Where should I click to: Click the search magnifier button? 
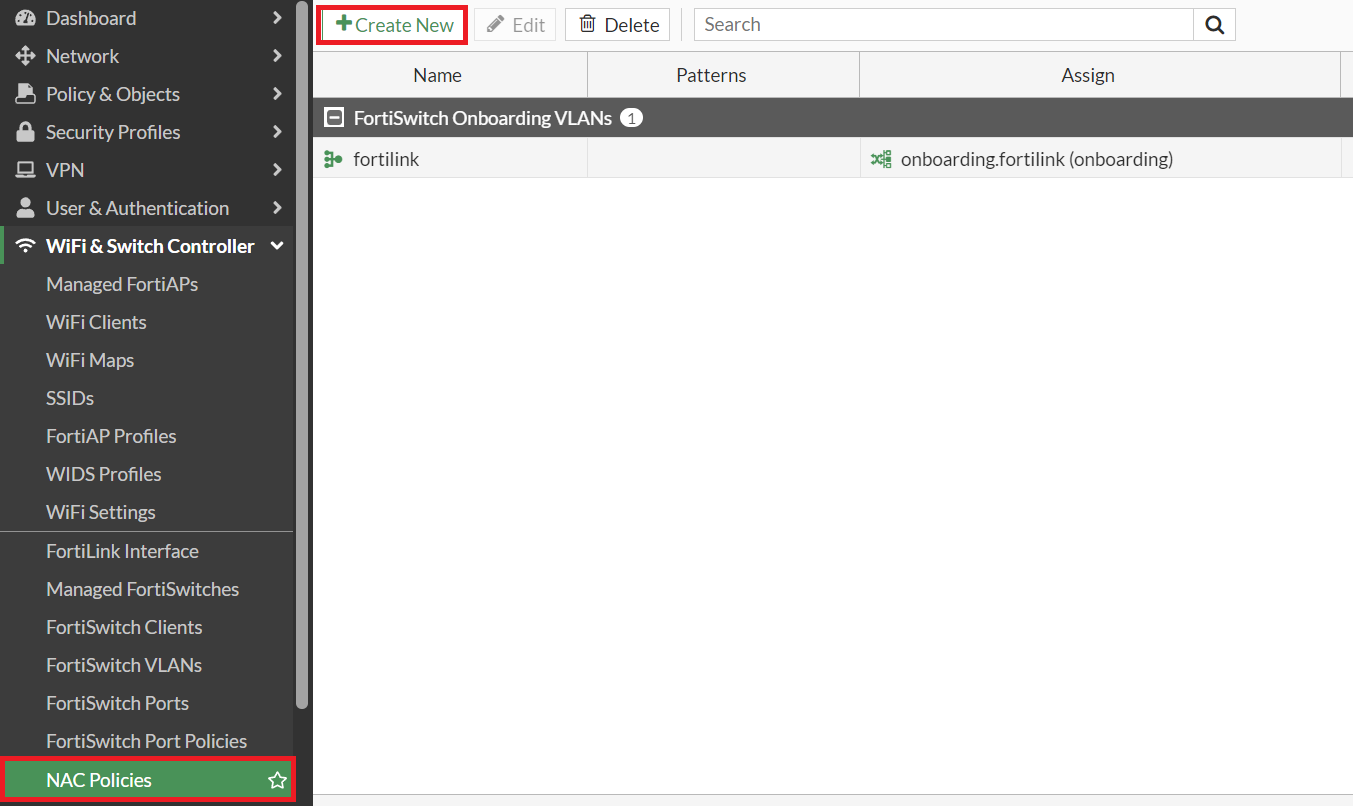click(1214, 25)
